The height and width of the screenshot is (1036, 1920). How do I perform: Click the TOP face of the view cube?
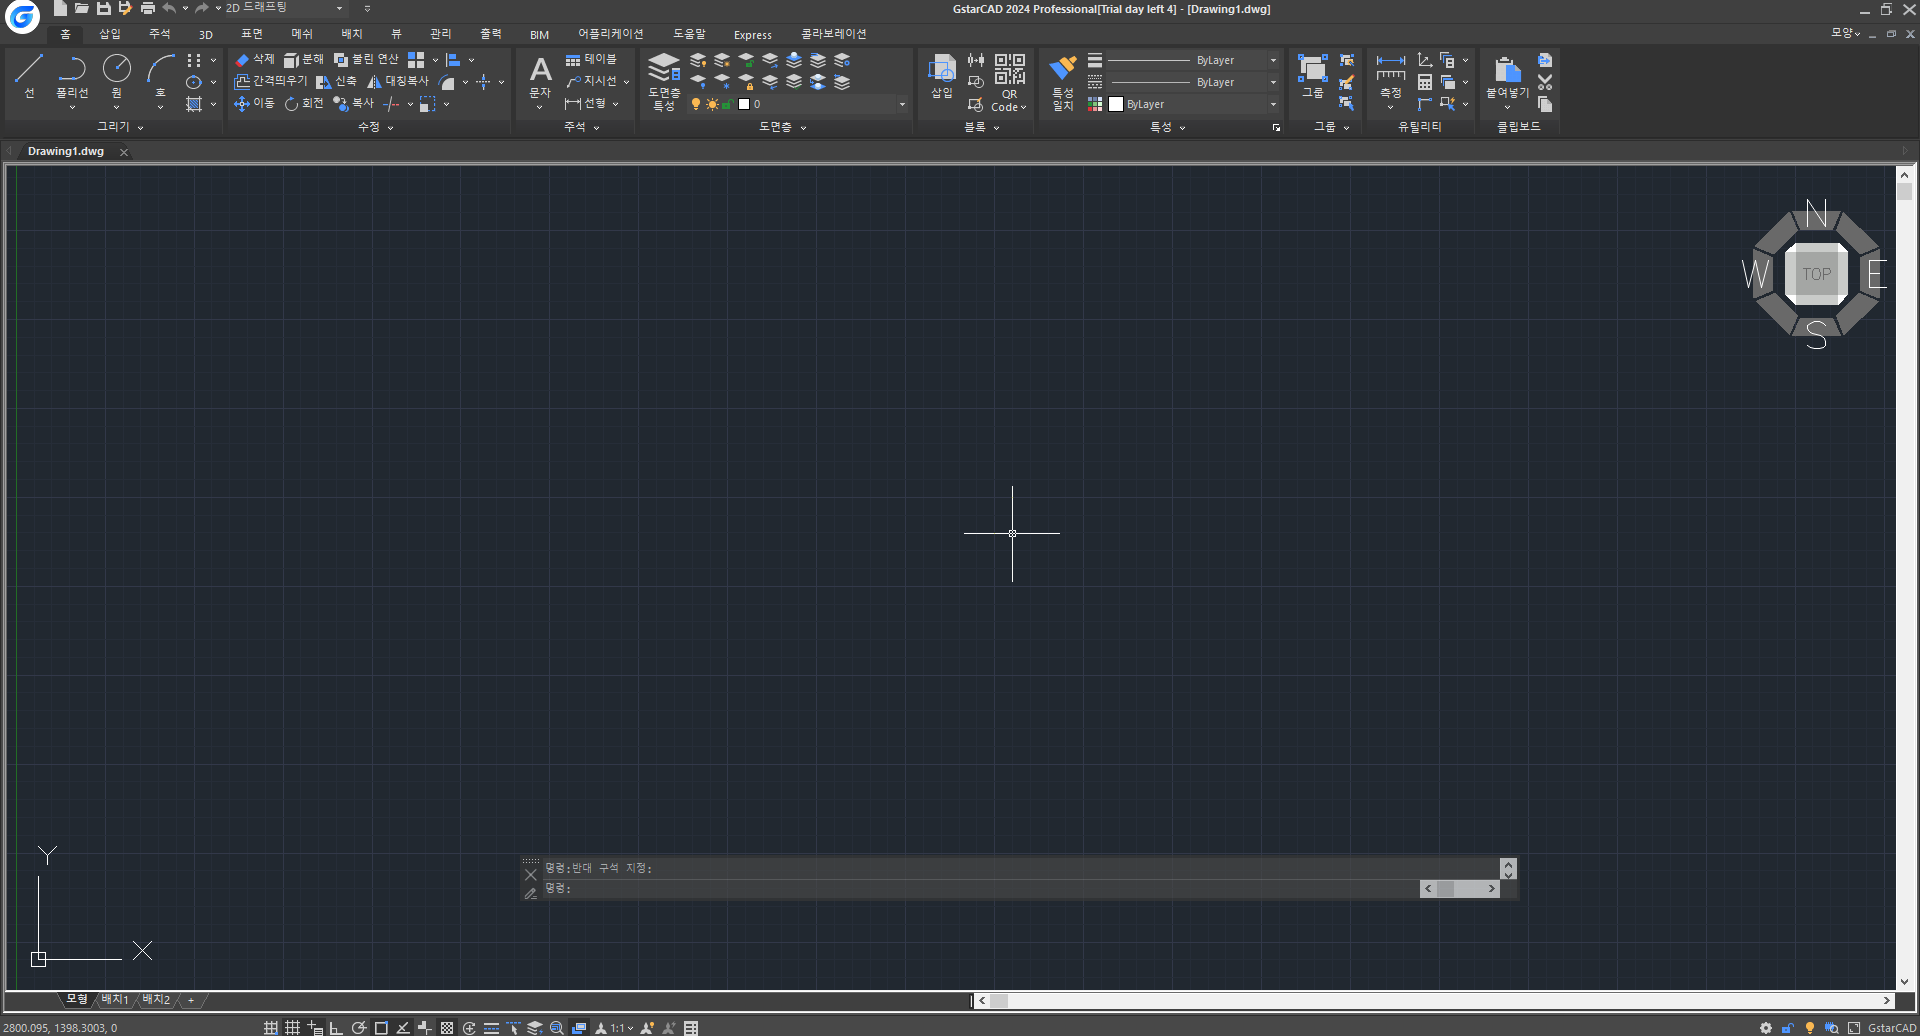tap(1816, 274)
